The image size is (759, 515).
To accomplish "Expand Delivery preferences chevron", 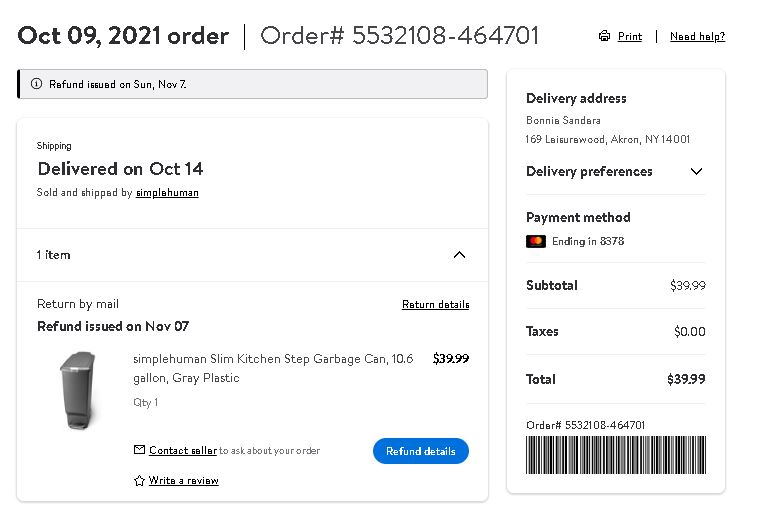I will tap(696, 171).
